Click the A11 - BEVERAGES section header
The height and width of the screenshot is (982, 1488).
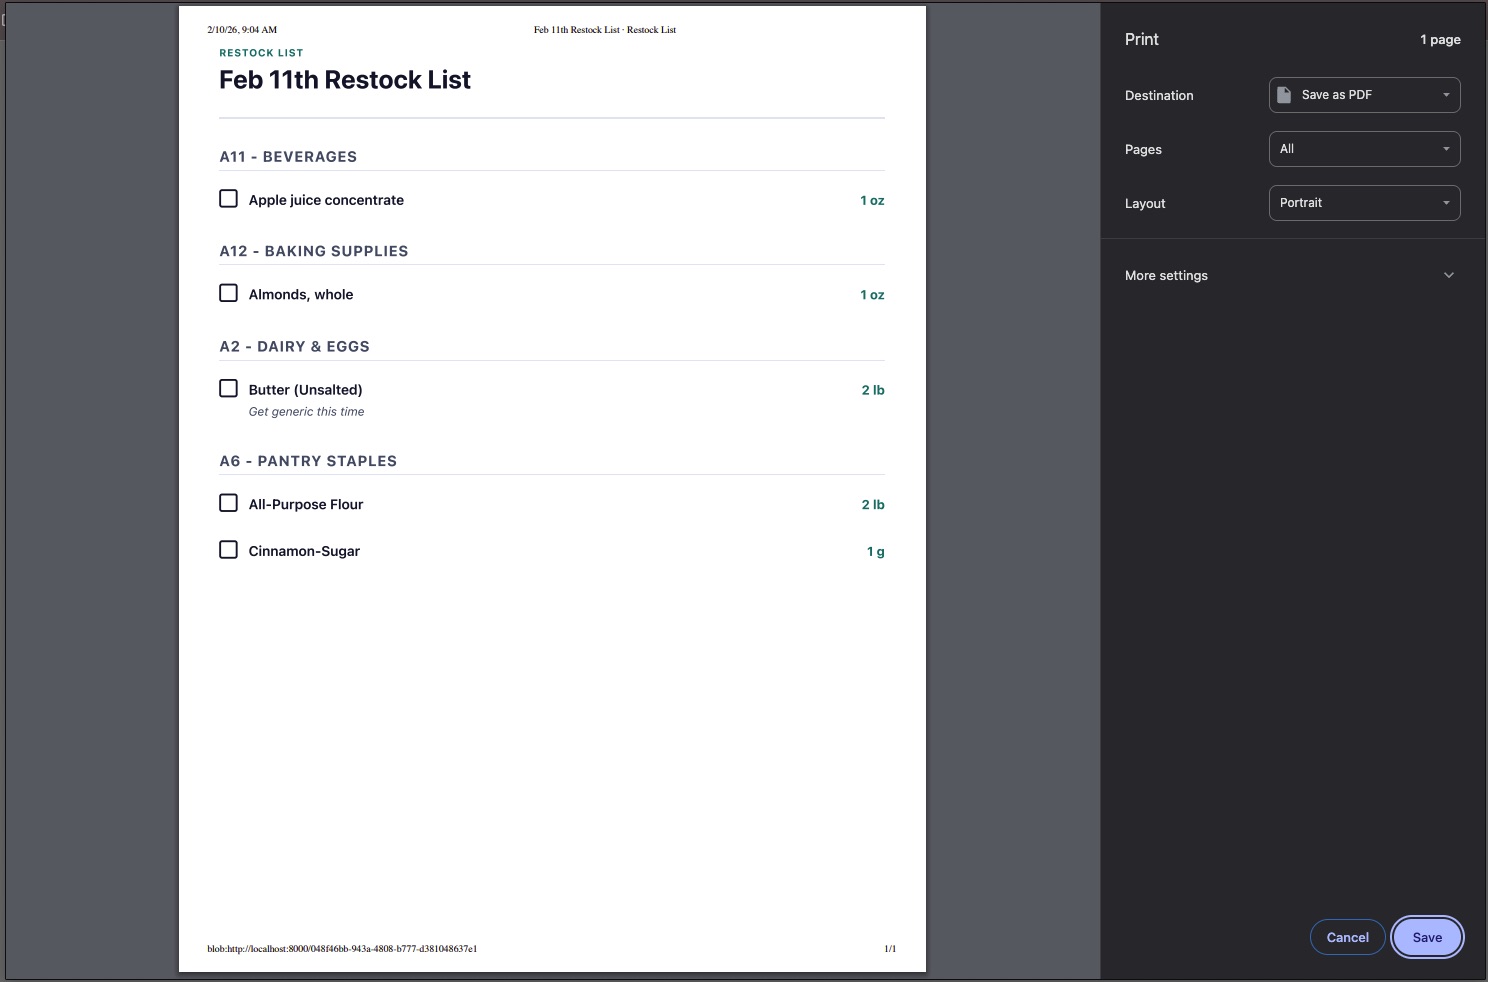(288, 156)
